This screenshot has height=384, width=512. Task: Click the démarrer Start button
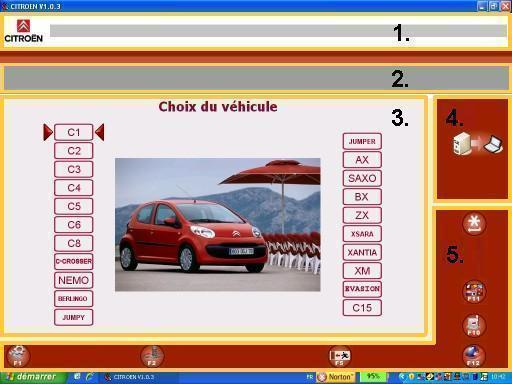(x=33, y=377)
